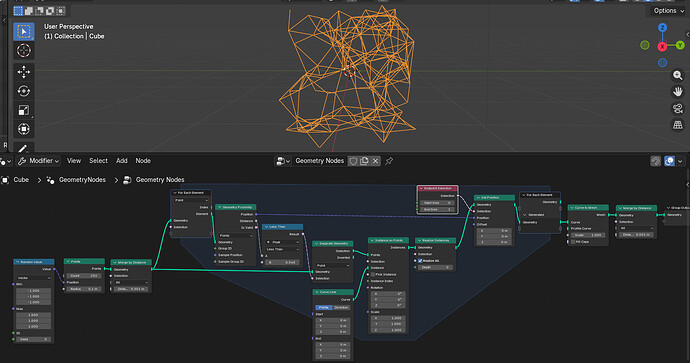Click the red X axis gizmo

tap(662, 46)
